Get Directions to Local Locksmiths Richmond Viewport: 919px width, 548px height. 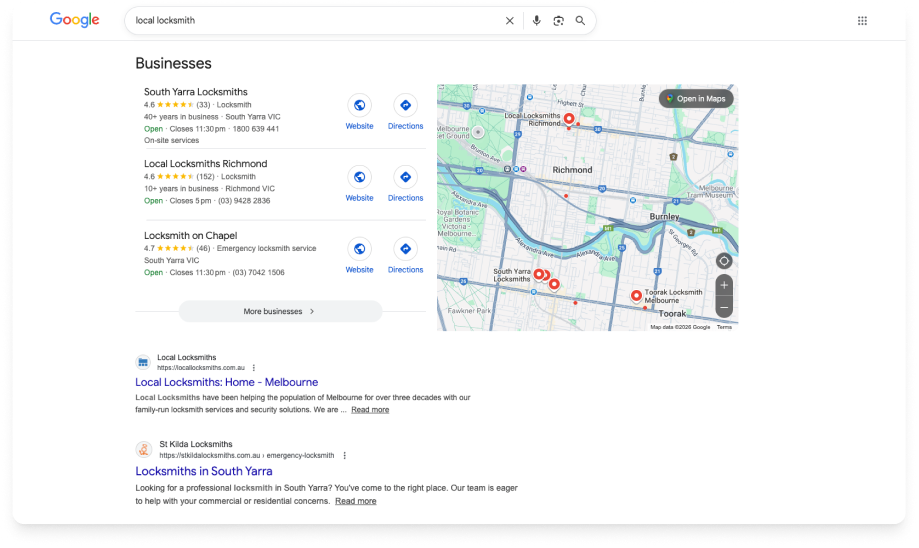pyautogui.click(x=405, y=184)
